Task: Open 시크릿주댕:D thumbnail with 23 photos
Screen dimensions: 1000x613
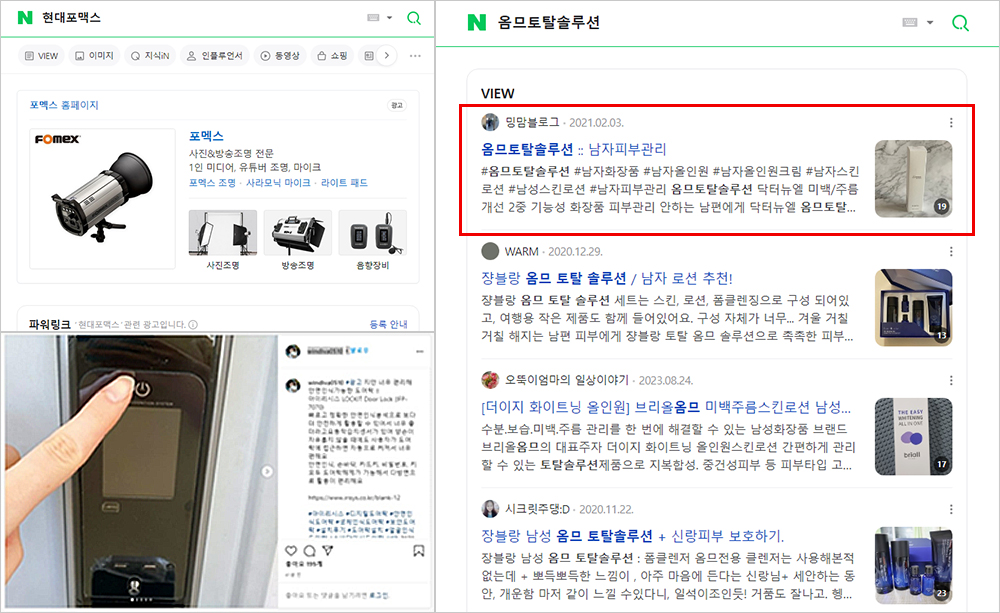Action: point(913,566)
